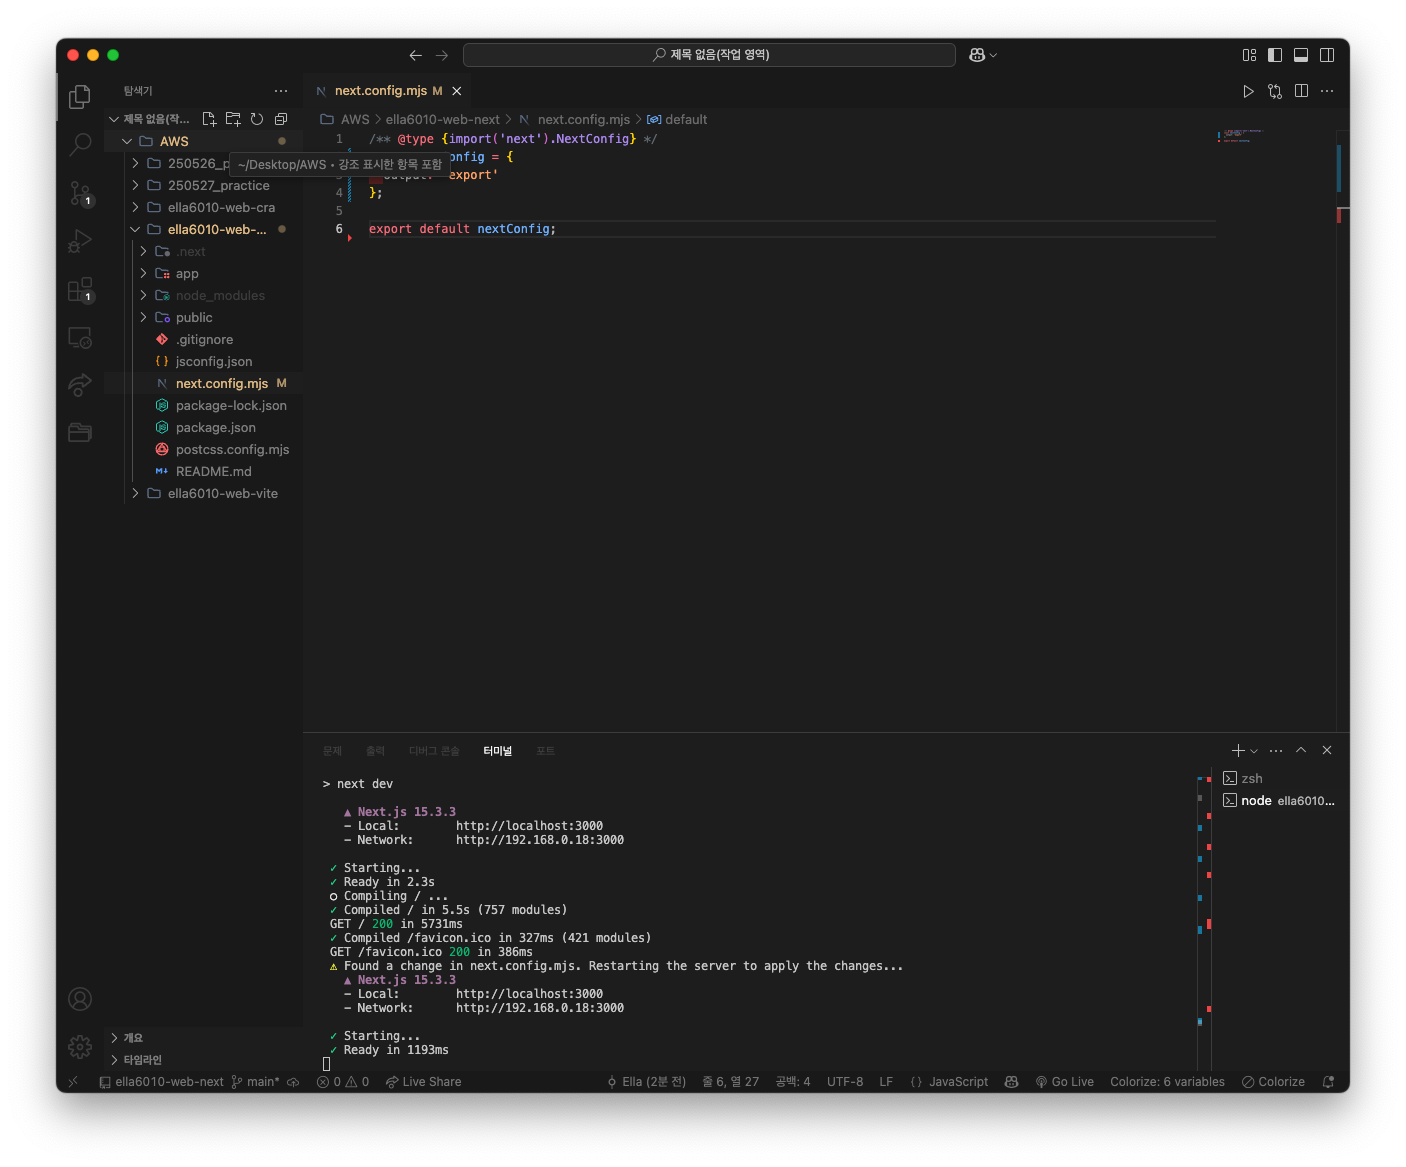Viewport: 1406px width, 1167px height.
Task: Create a new file in explorer
Action: point(209,119)
